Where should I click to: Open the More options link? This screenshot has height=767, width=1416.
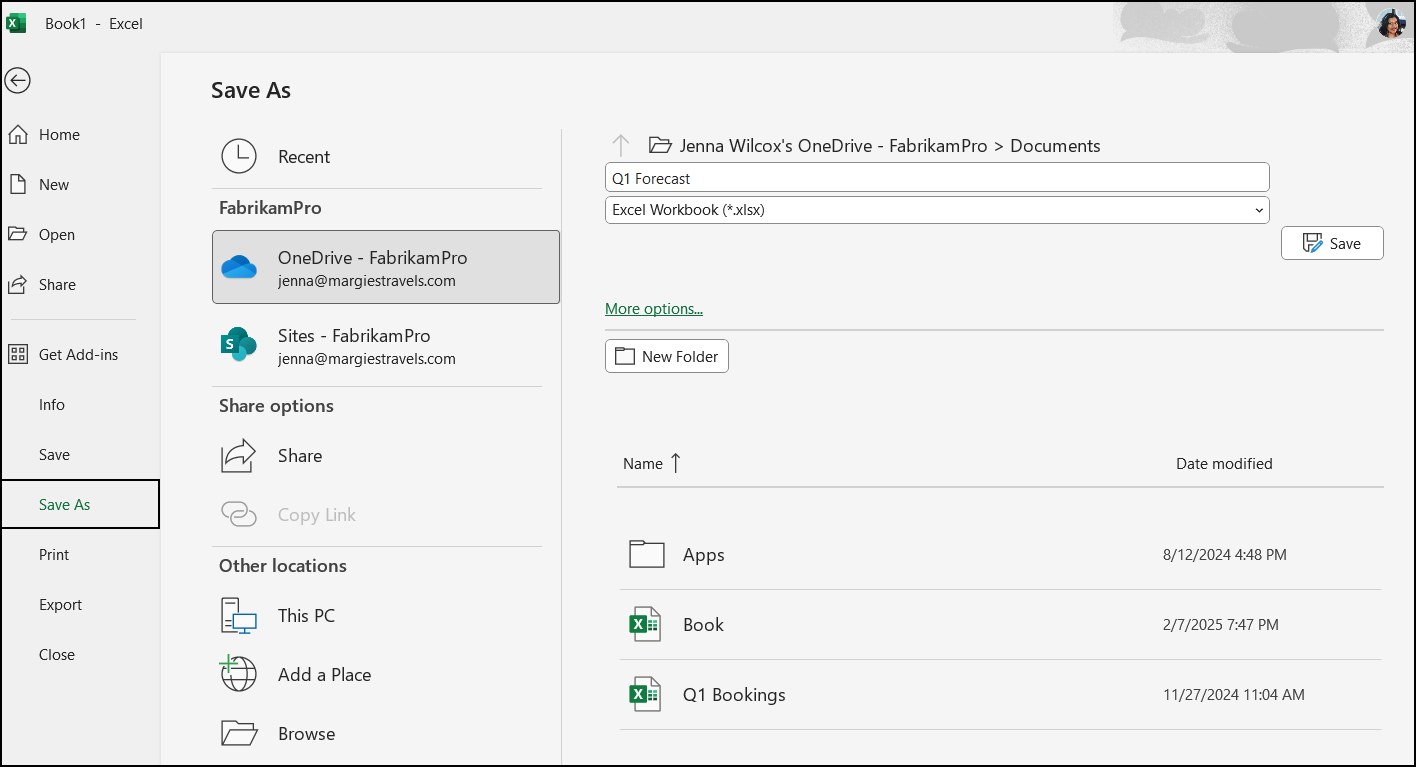[x=653, y=308]
